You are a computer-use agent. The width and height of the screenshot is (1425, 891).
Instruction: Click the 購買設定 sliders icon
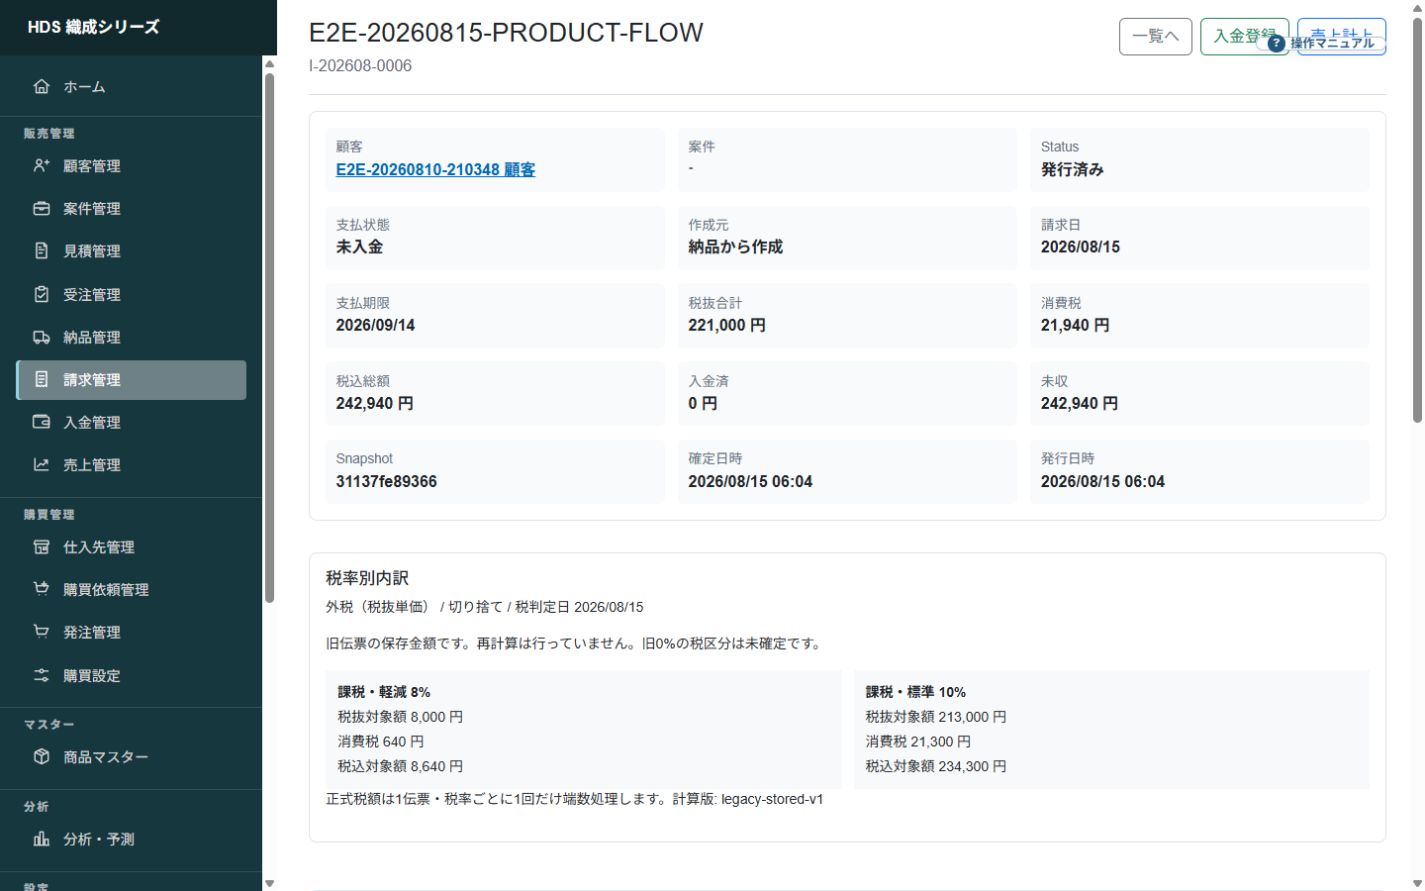click(x=41, y=675)
